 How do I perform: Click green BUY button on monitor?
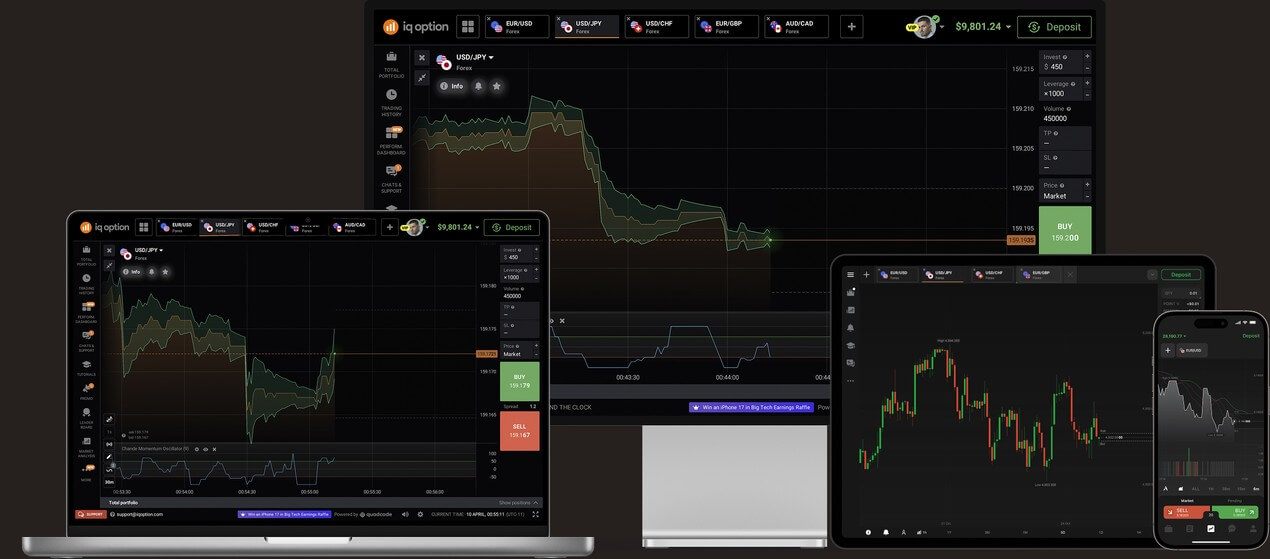[1065, 231]
